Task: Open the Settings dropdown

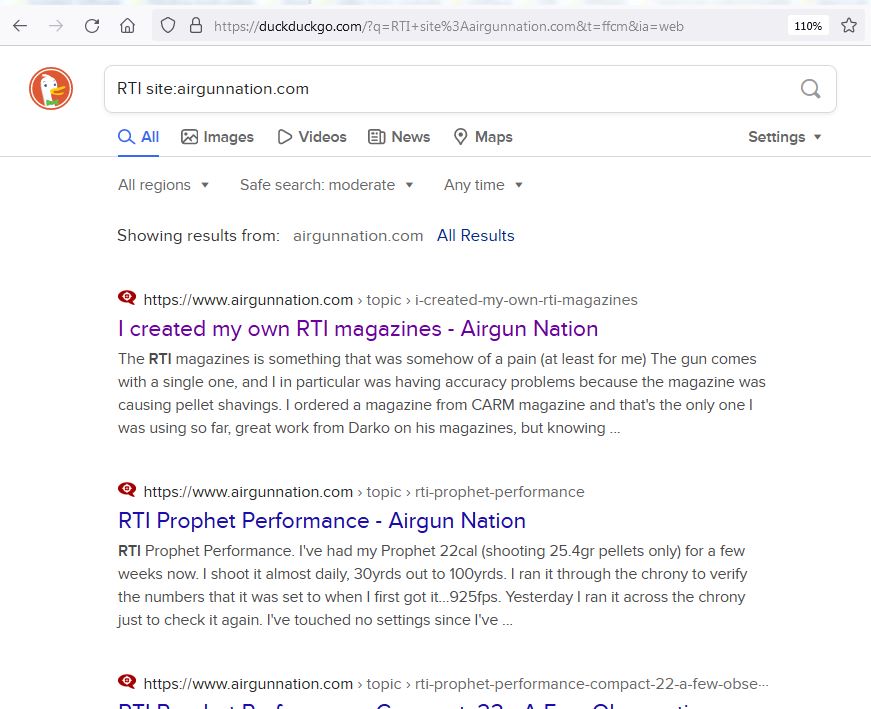Action: pos(784,137)
